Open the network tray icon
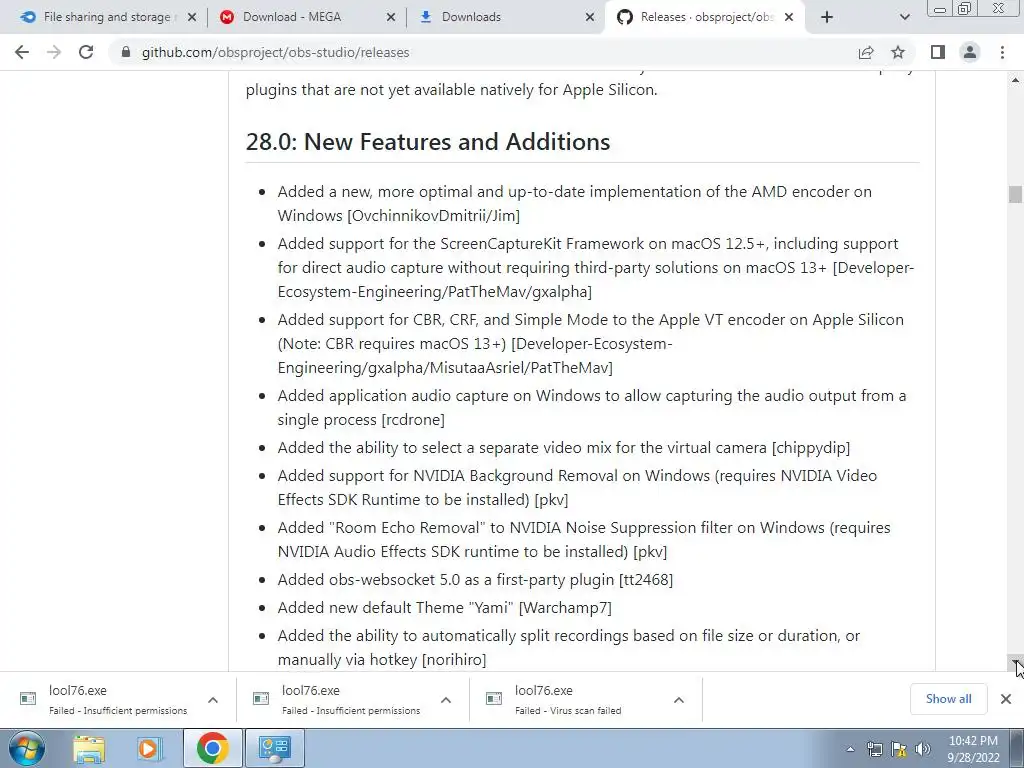 coord(874,749)
